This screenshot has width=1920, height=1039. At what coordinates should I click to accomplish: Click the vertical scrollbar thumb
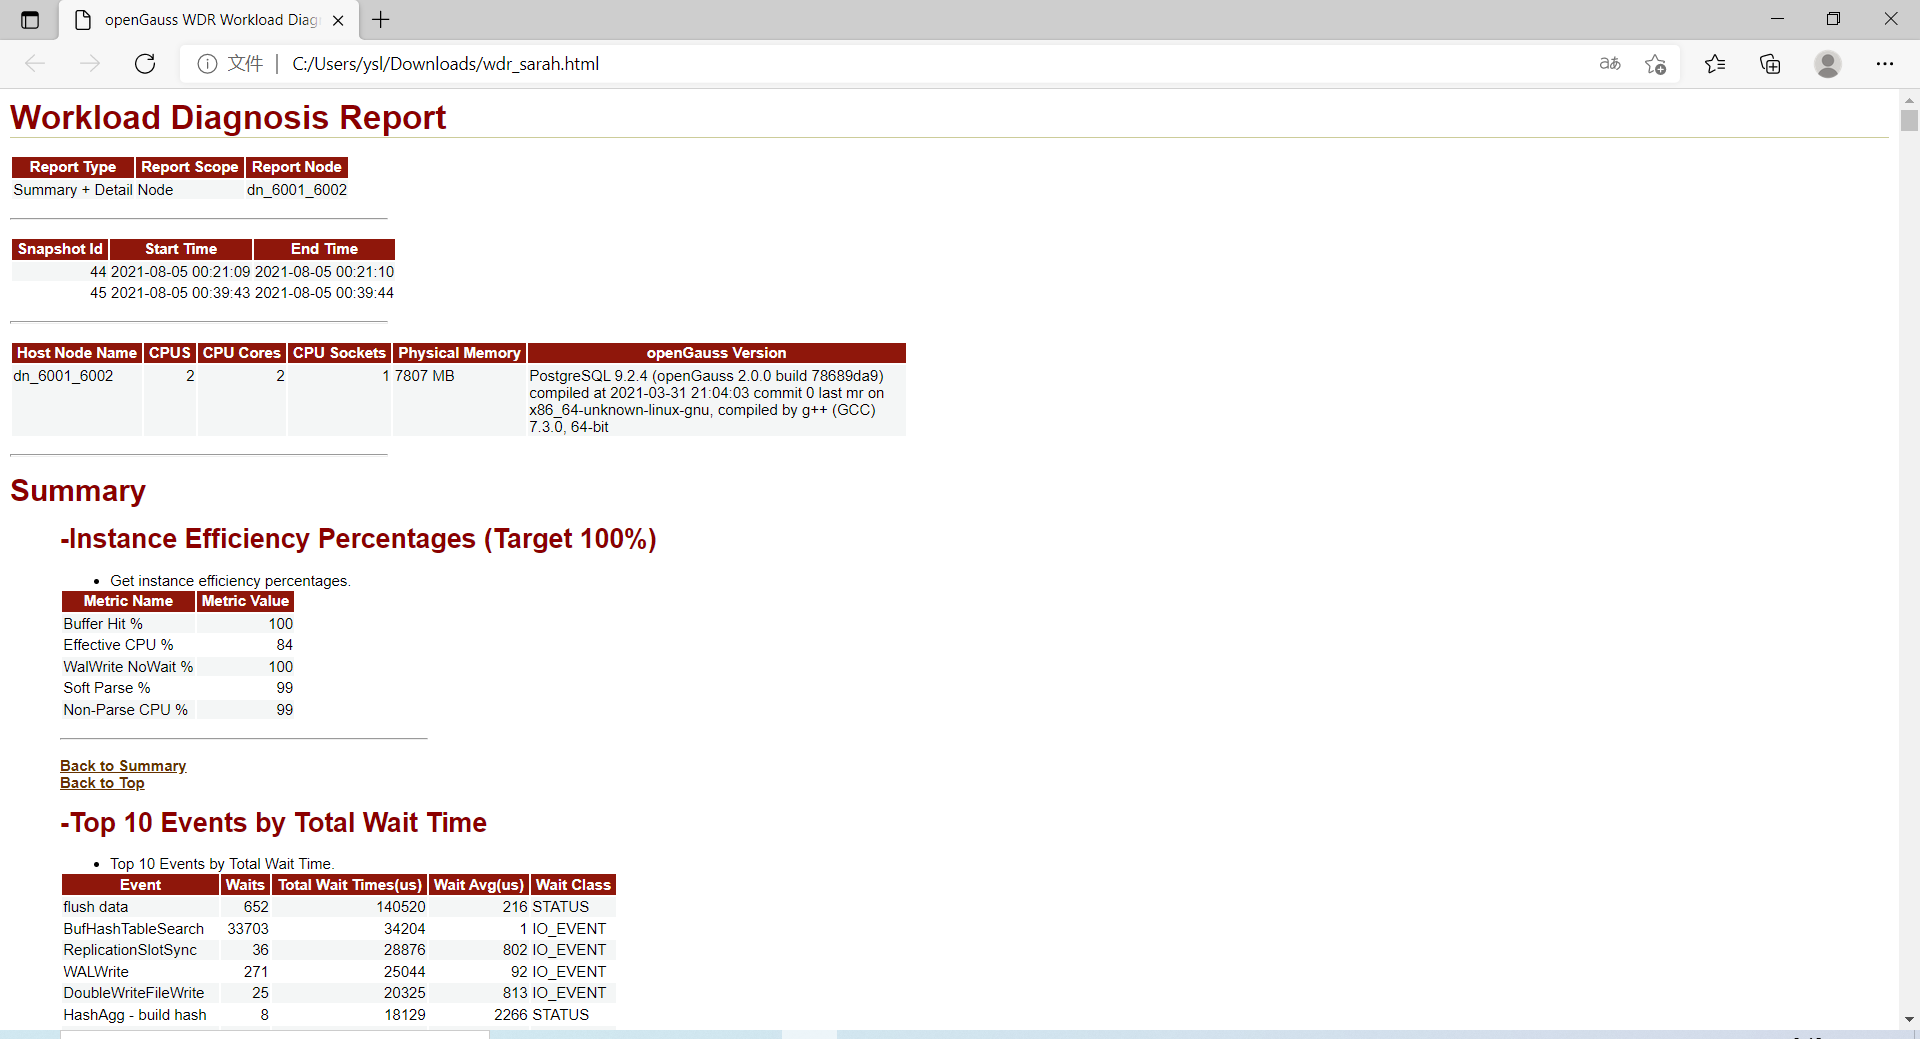click(1909, 120)
